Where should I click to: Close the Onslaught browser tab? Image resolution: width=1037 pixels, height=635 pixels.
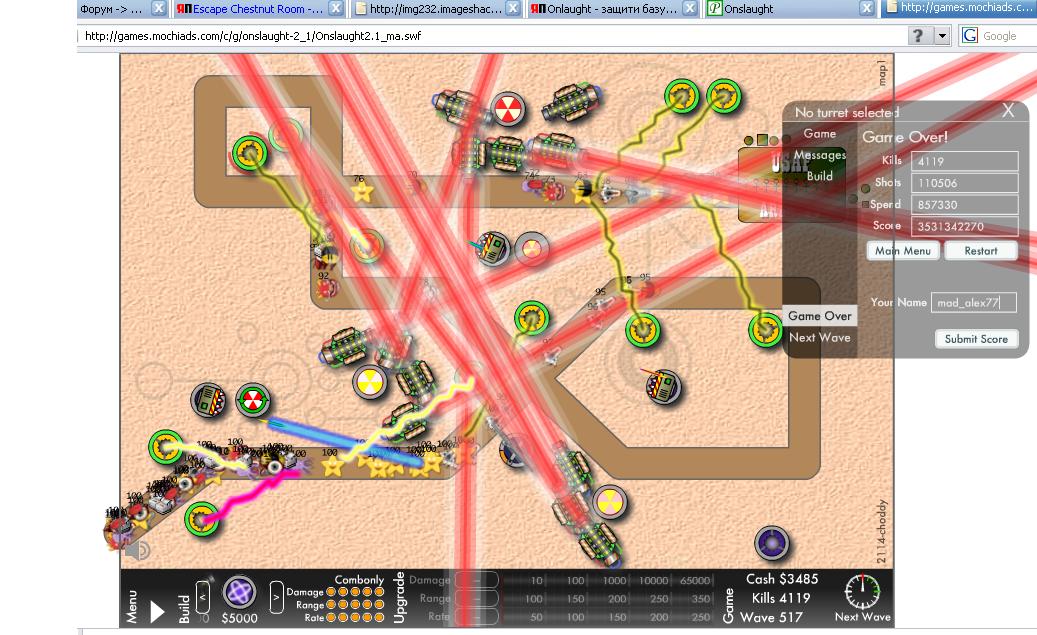pos(866,9)
